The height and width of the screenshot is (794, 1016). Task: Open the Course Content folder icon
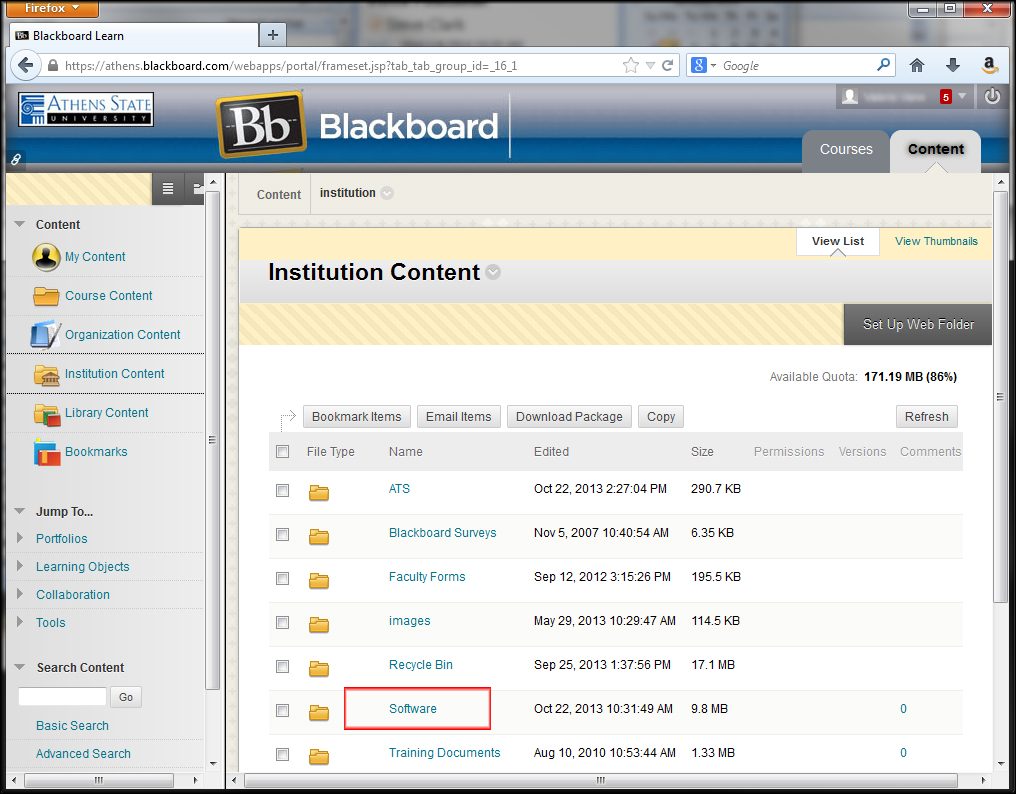[46, 296]
